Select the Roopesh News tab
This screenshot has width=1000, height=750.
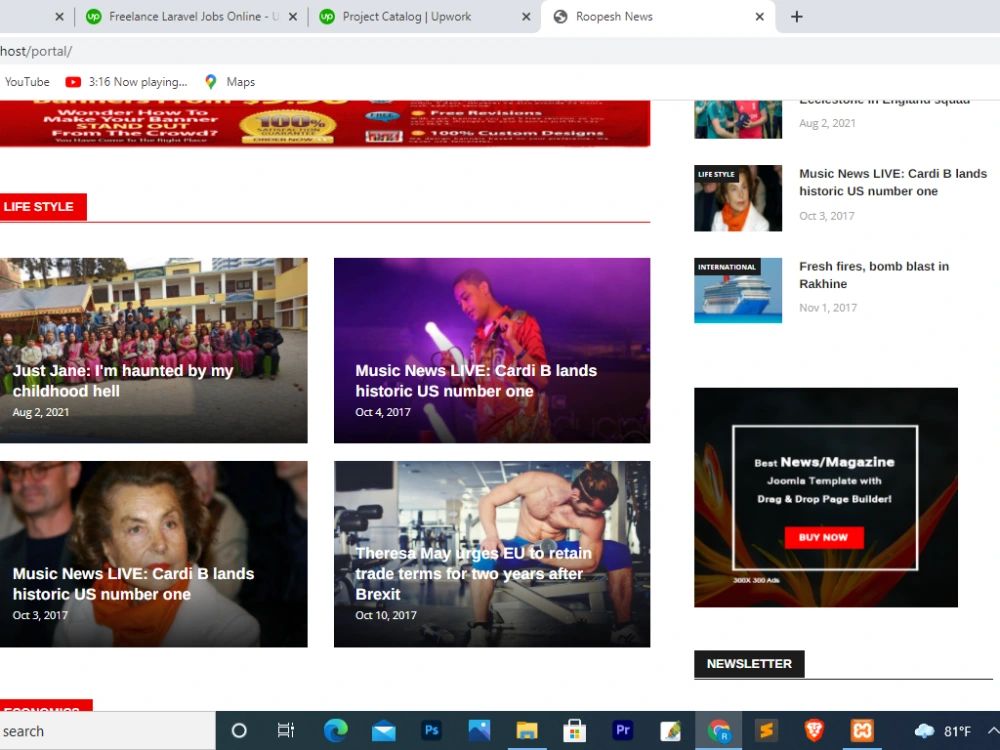658,17
